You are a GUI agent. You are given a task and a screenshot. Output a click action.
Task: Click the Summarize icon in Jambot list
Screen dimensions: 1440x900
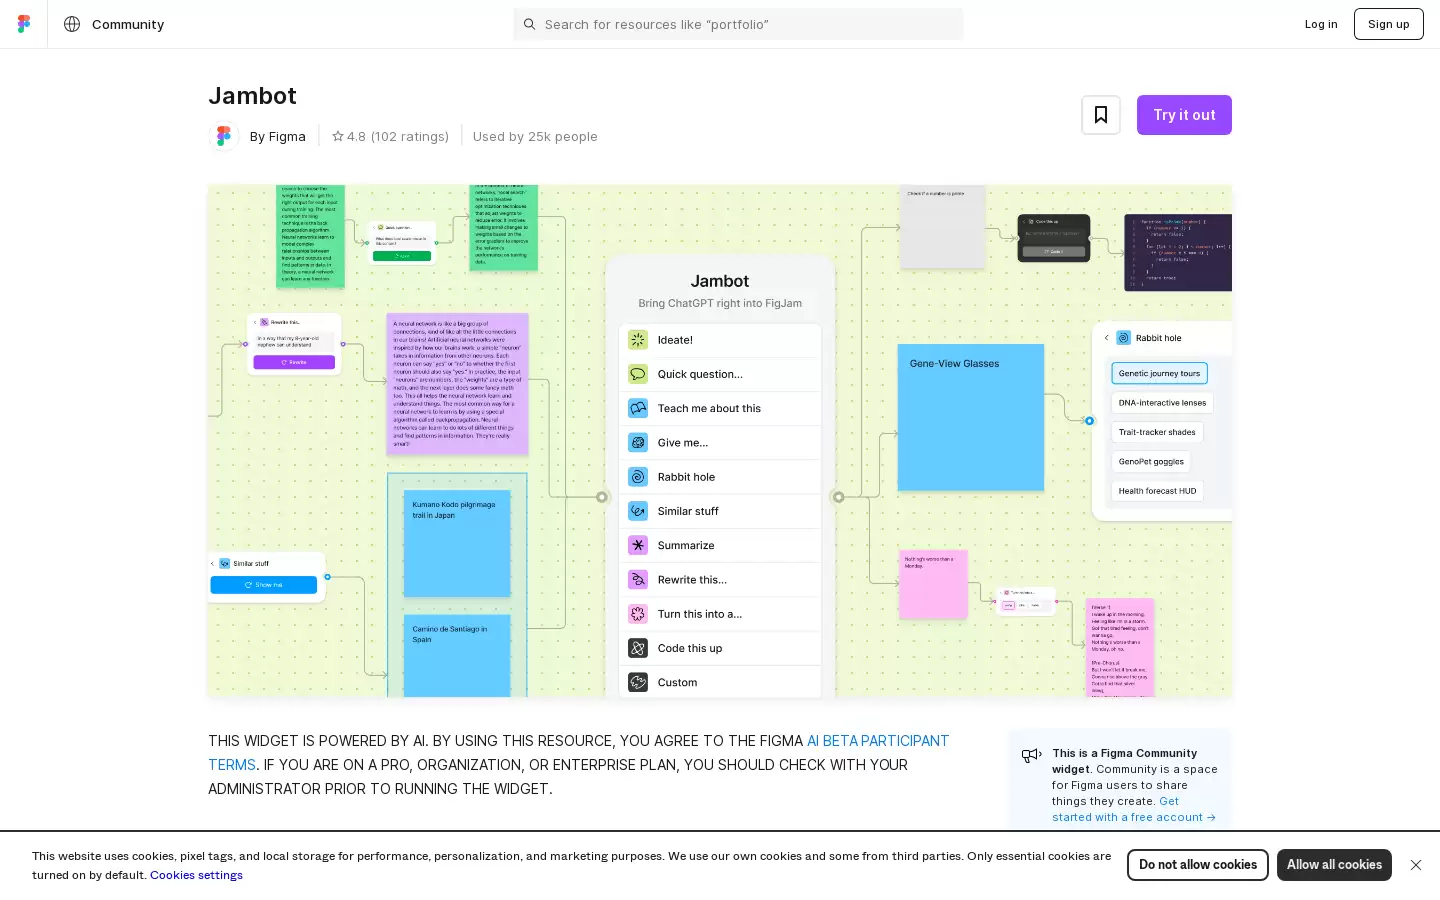click(x=638, y=545)
